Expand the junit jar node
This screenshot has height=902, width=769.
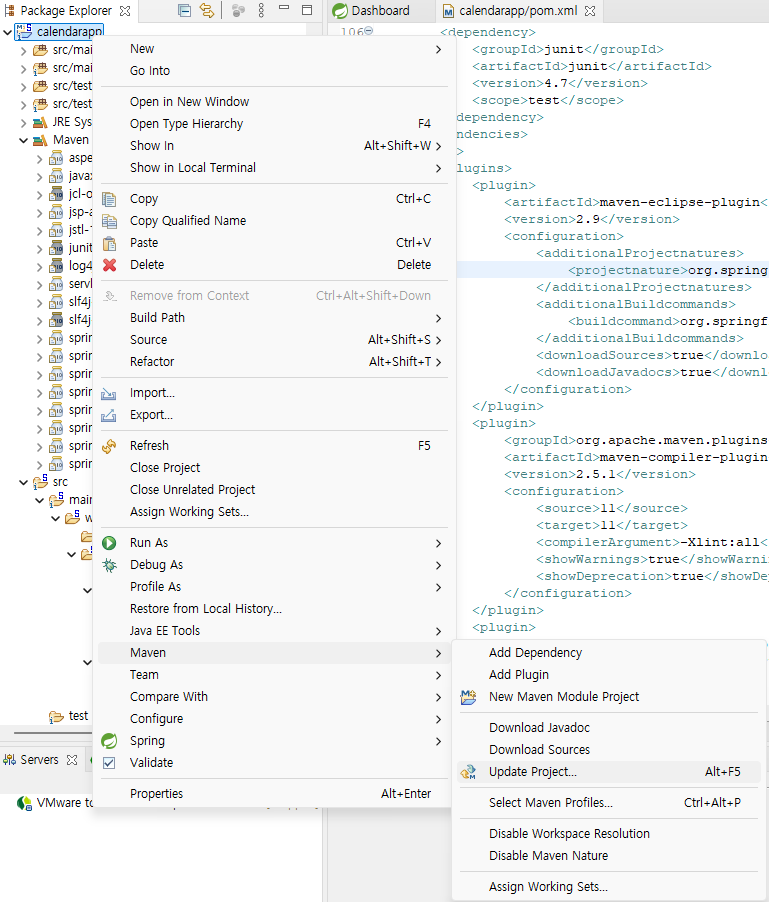pyautogui.click(x=39, y=249)
